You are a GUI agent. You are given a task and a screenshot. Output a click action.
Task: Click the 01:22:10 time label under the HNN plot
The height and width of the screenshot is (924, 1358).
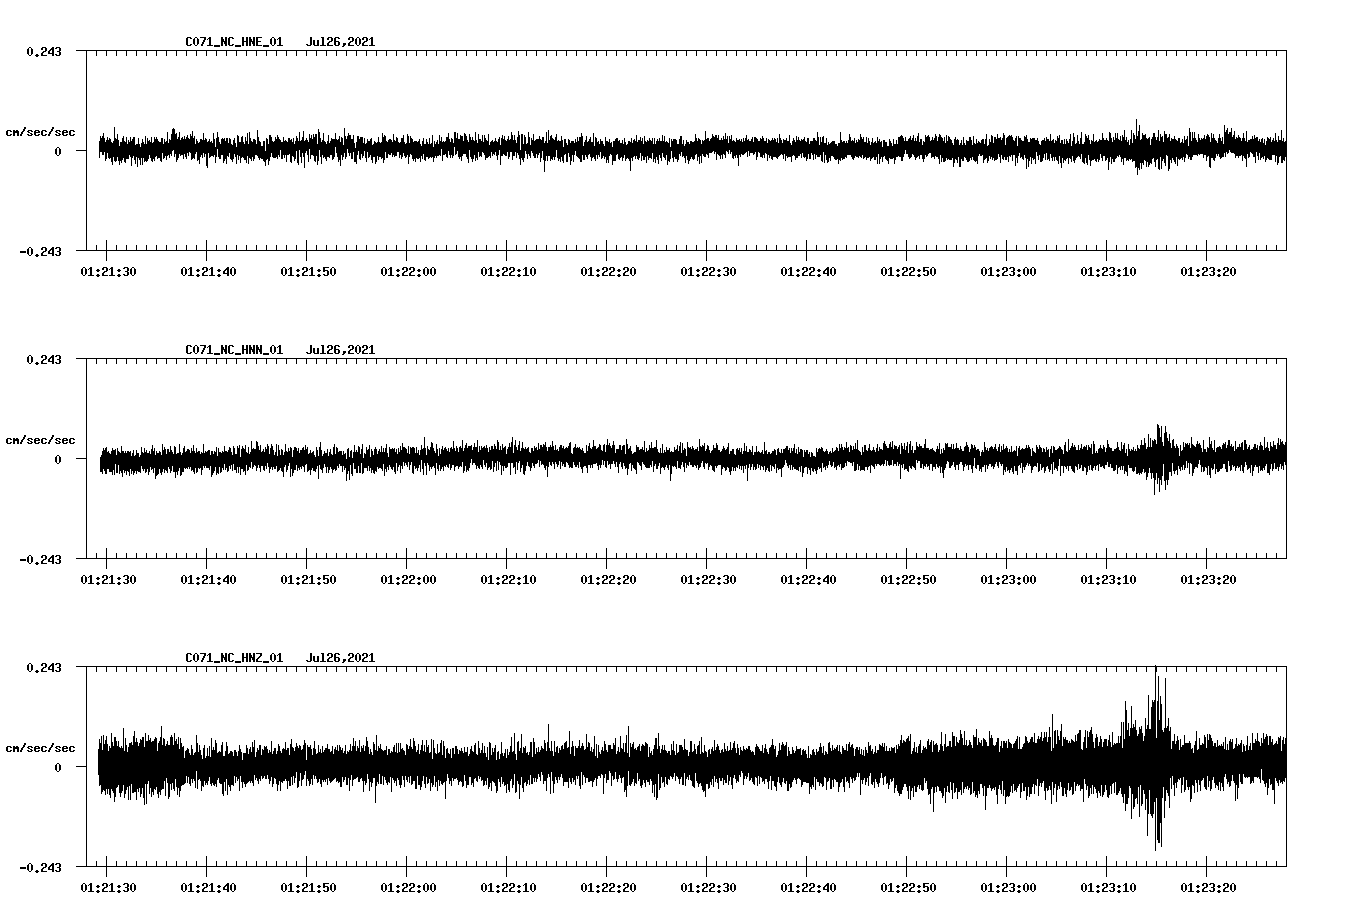pos(507,579)
